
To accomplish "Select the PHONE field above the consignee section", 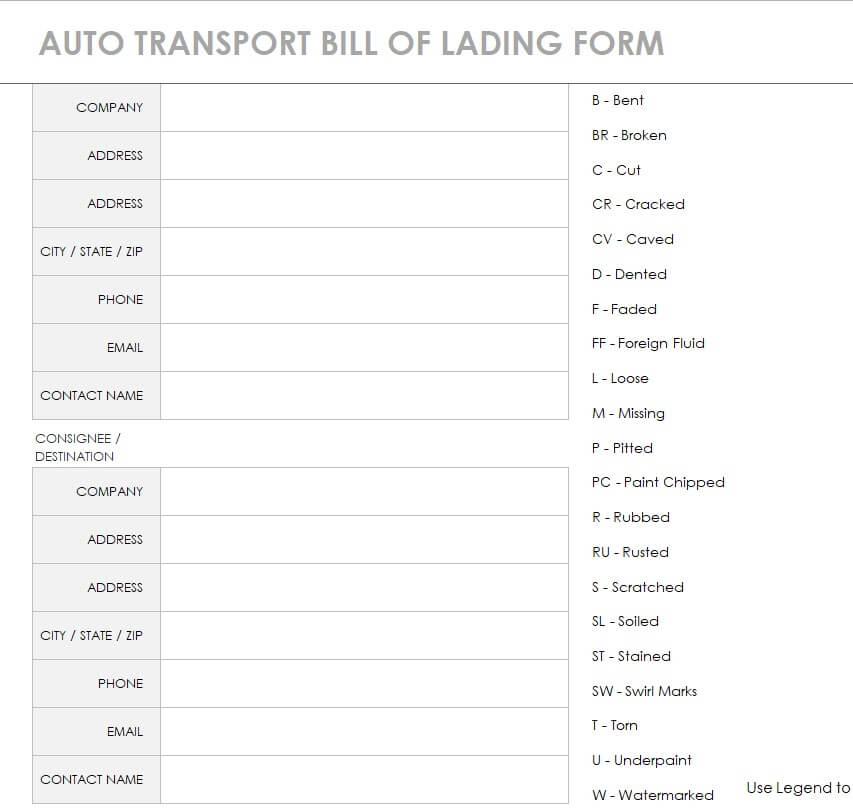I will tap(364, 299).
